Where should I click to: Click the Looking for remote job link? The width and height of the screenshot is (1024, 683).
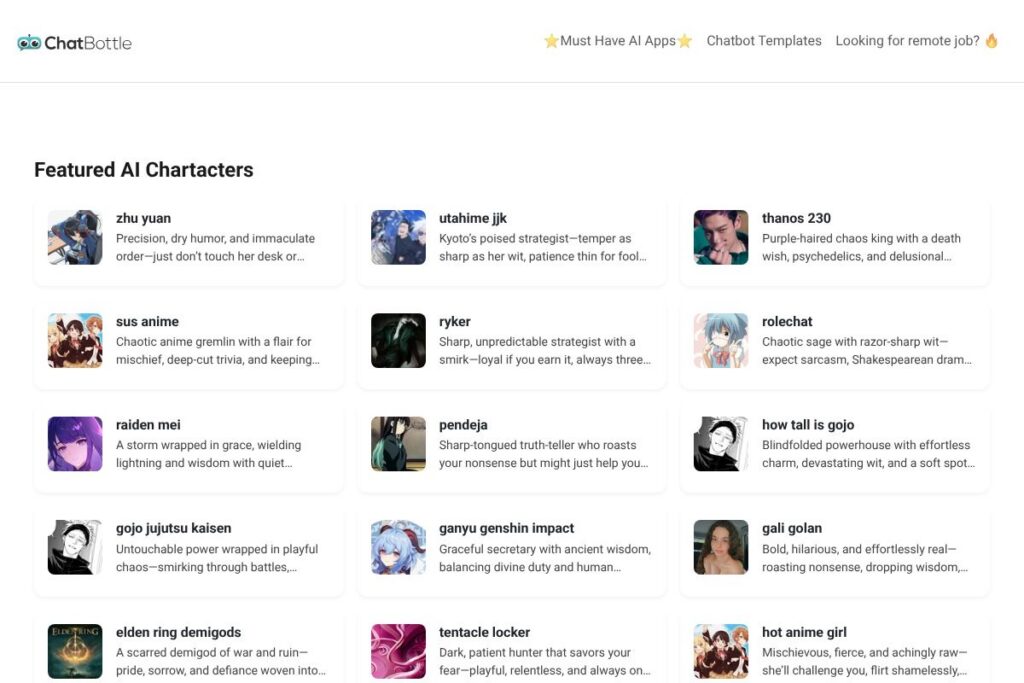pyautogui.click(x=916, y=41)
